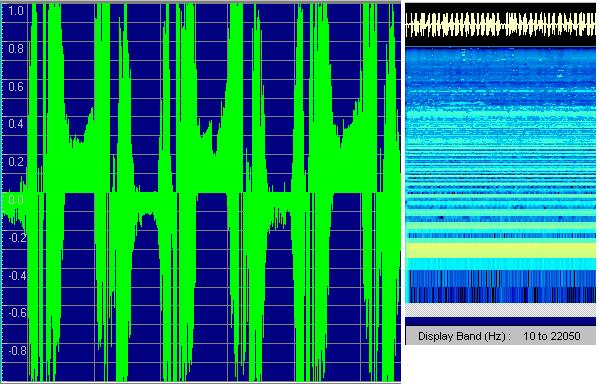Click the -0.2 amplitude axis label
The height and width of the screenshot is (386, 599).
point(17,237)
